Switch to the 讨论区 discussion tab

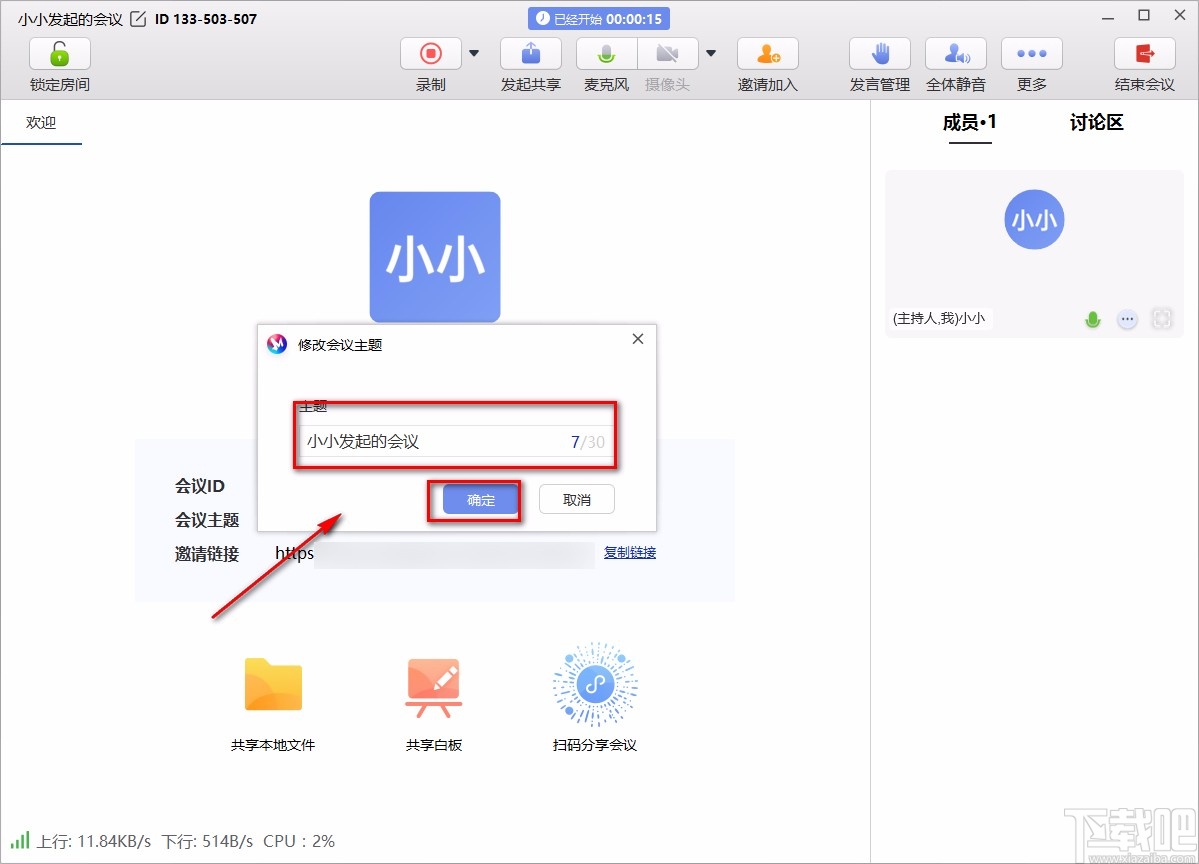click(x=1095, y=122)
